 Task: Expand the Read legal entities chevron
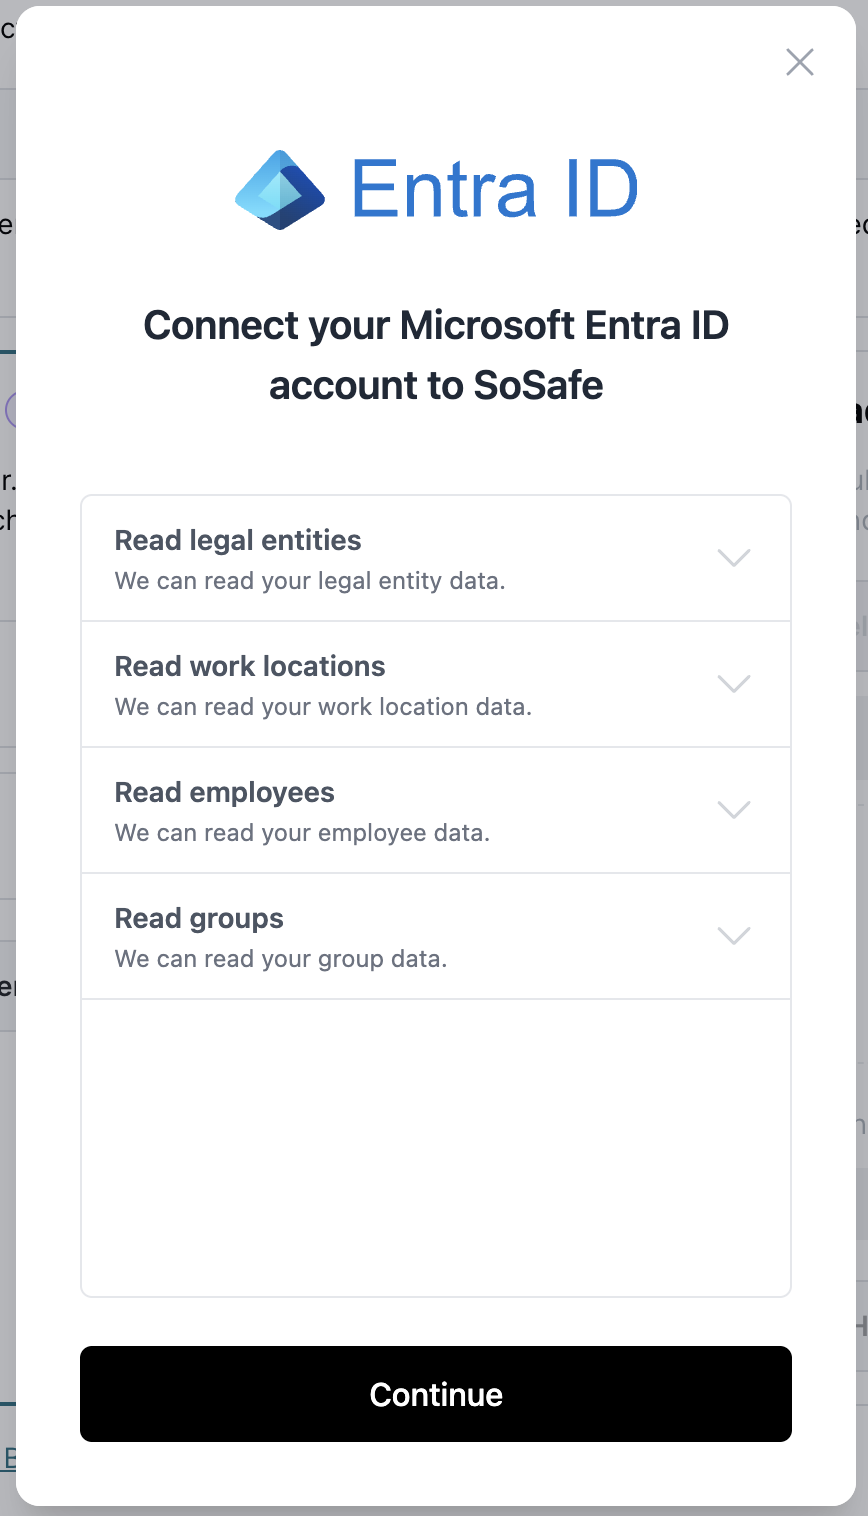pos(734,558)
